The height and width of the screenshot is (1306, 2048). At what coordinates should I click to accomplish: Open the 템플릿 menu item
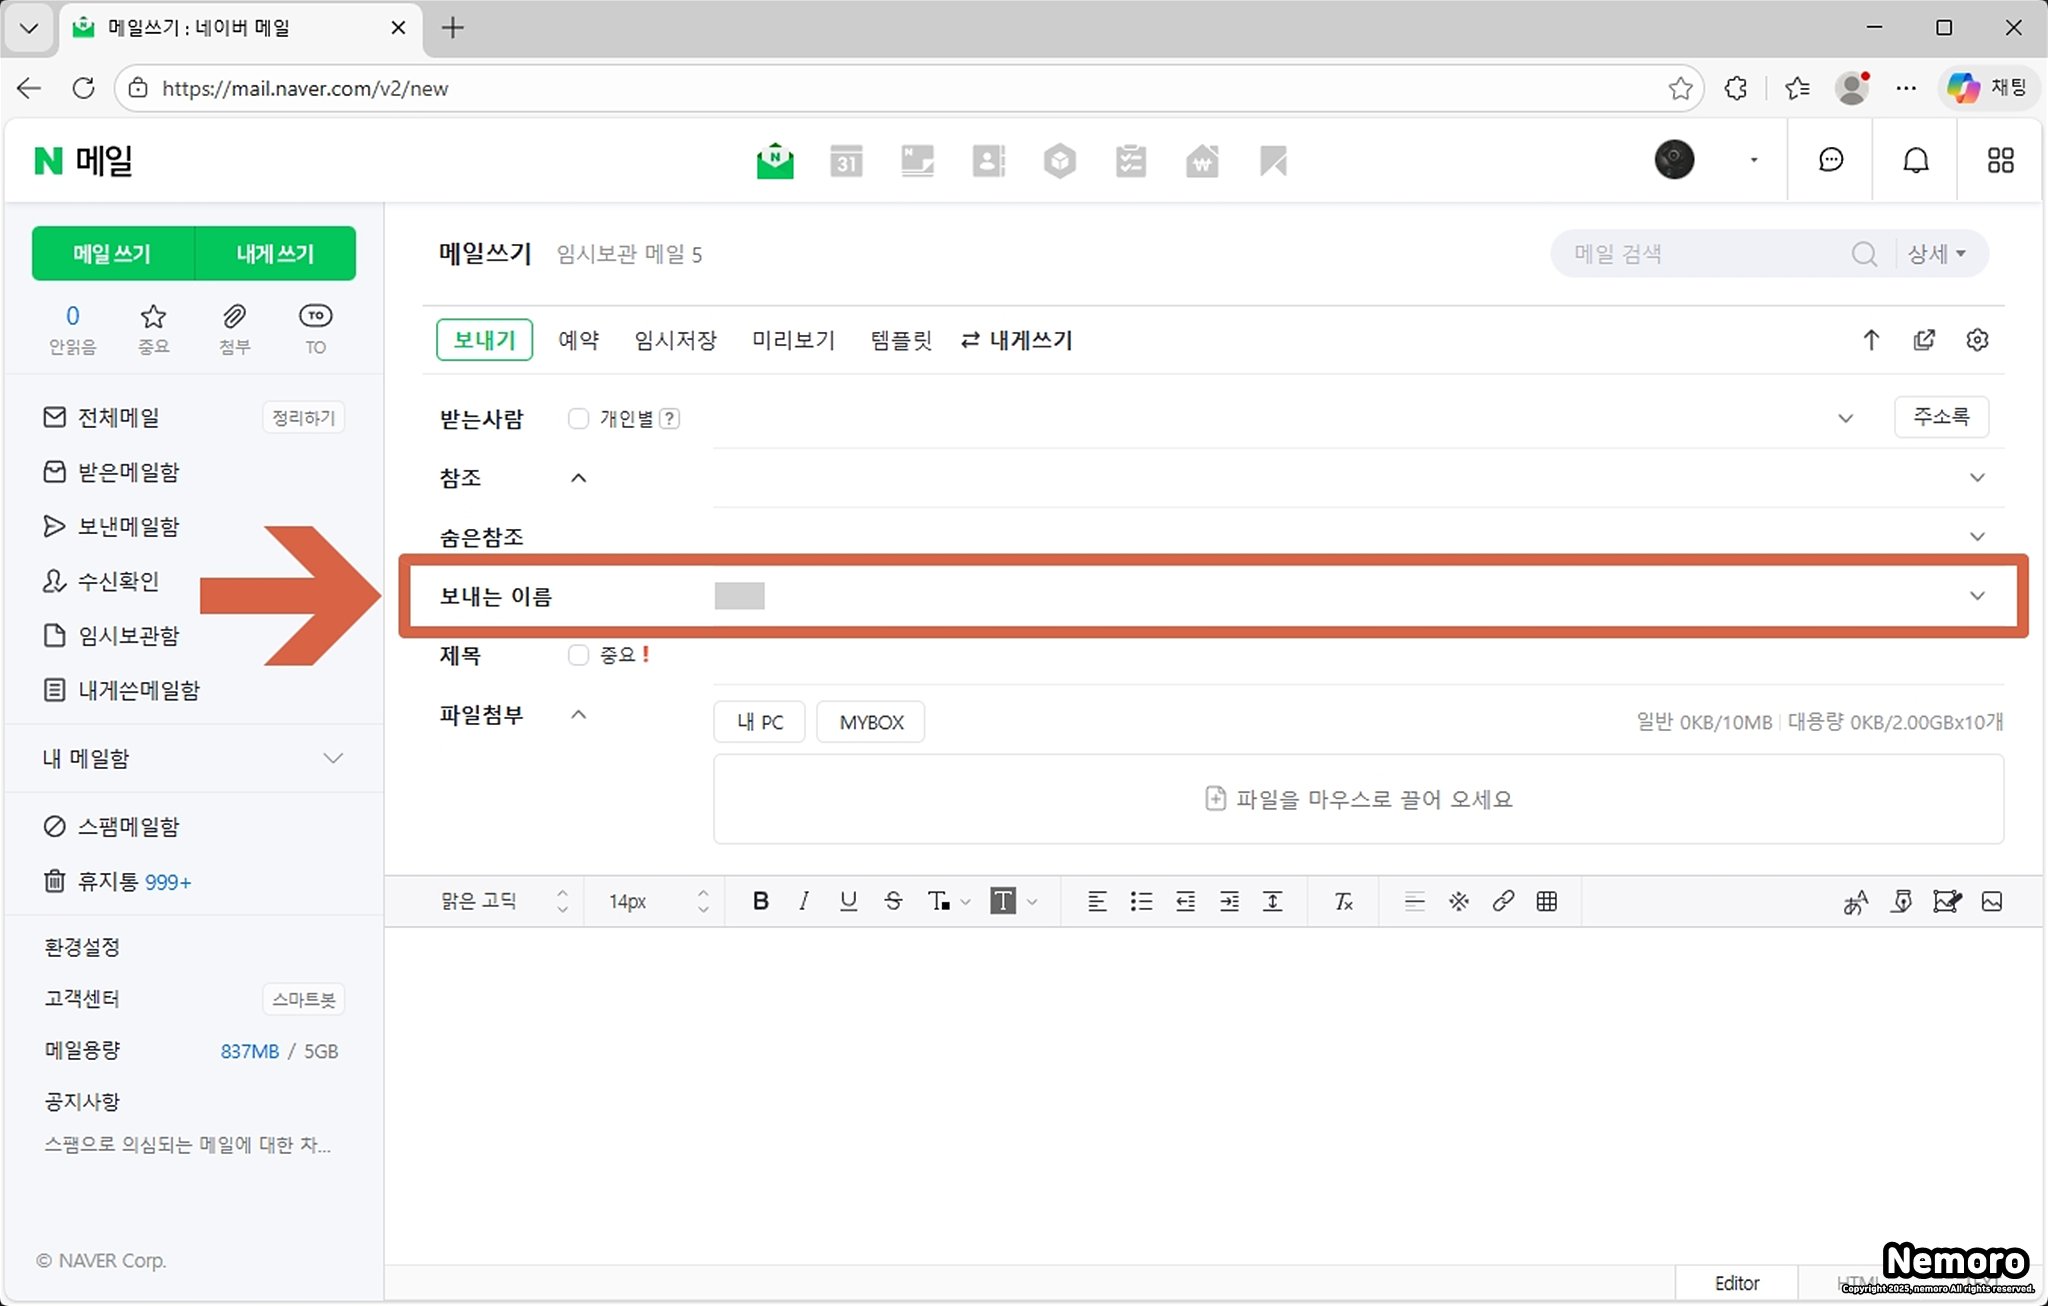click(x=901, y=340)
